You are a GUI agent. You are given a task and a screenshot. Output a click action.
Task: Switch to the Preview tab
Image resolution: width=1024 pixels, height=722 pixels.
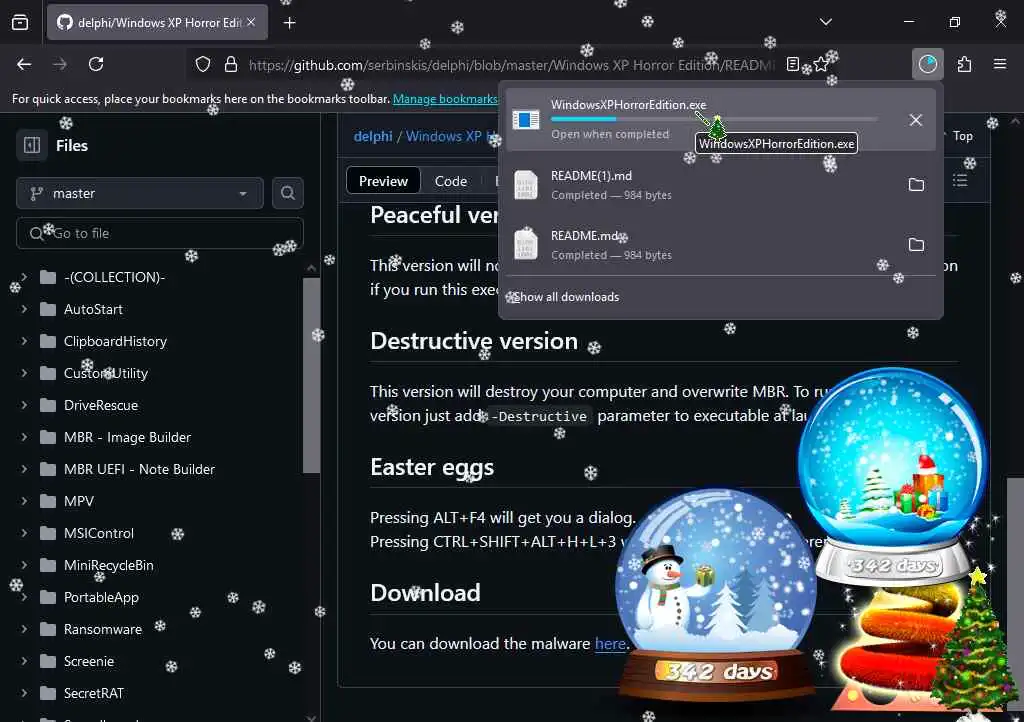pyautogui.click(x=383, y=181)
